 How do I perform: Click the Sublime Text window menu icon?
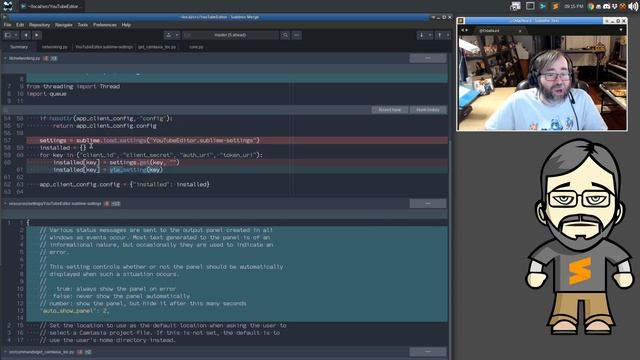coord(461,20)
